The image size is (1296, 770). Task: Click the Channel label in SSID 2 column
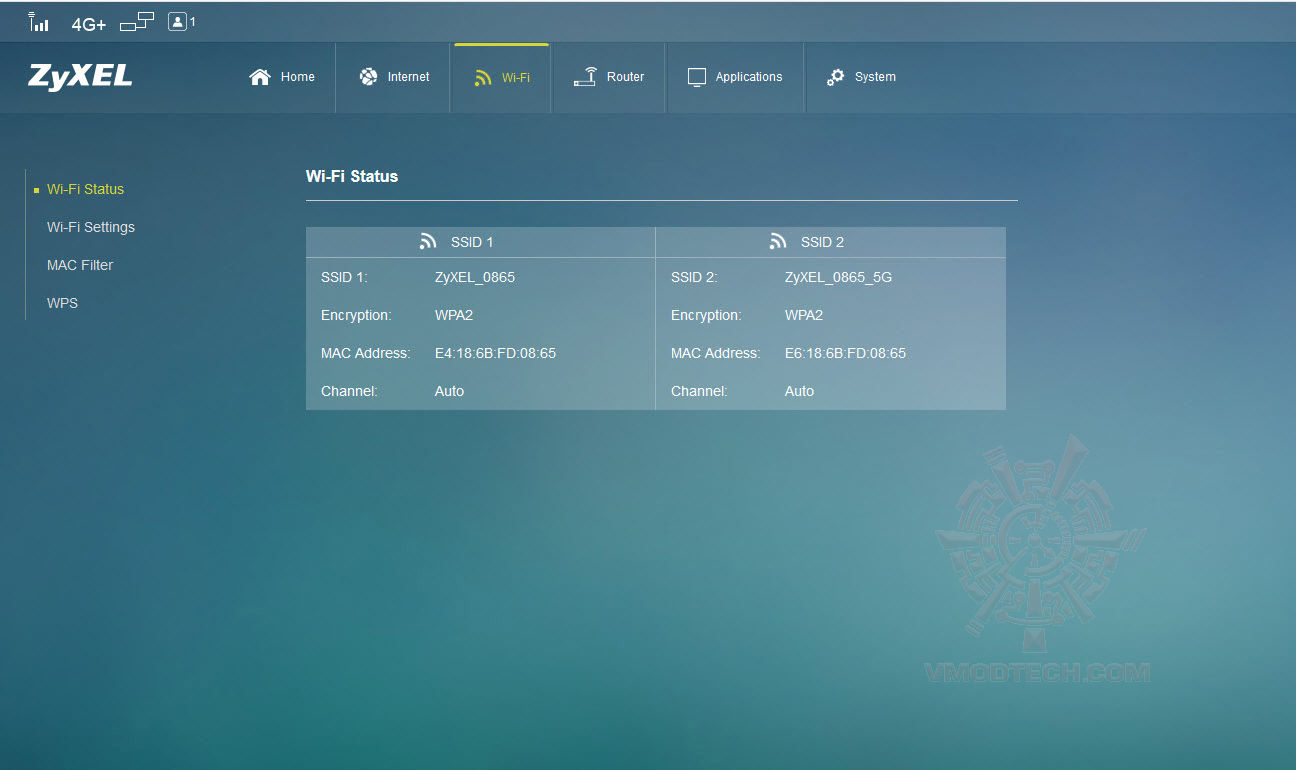(699, 391)
